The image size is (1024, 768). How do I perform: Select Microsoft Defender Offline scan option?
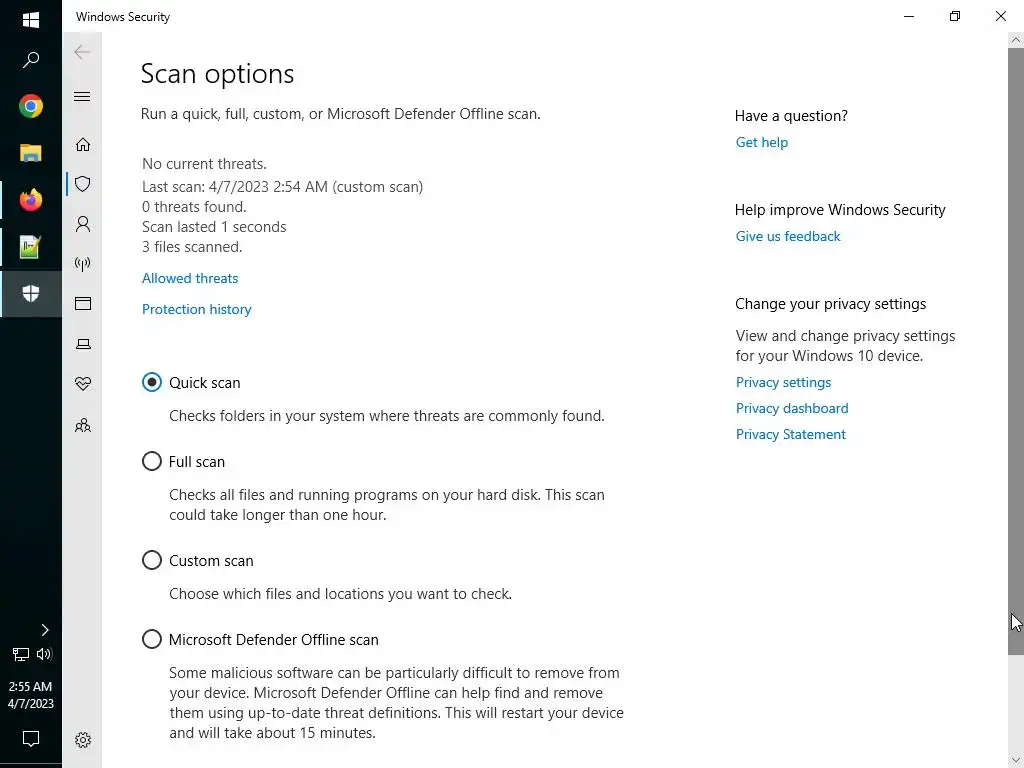[152, 639]
